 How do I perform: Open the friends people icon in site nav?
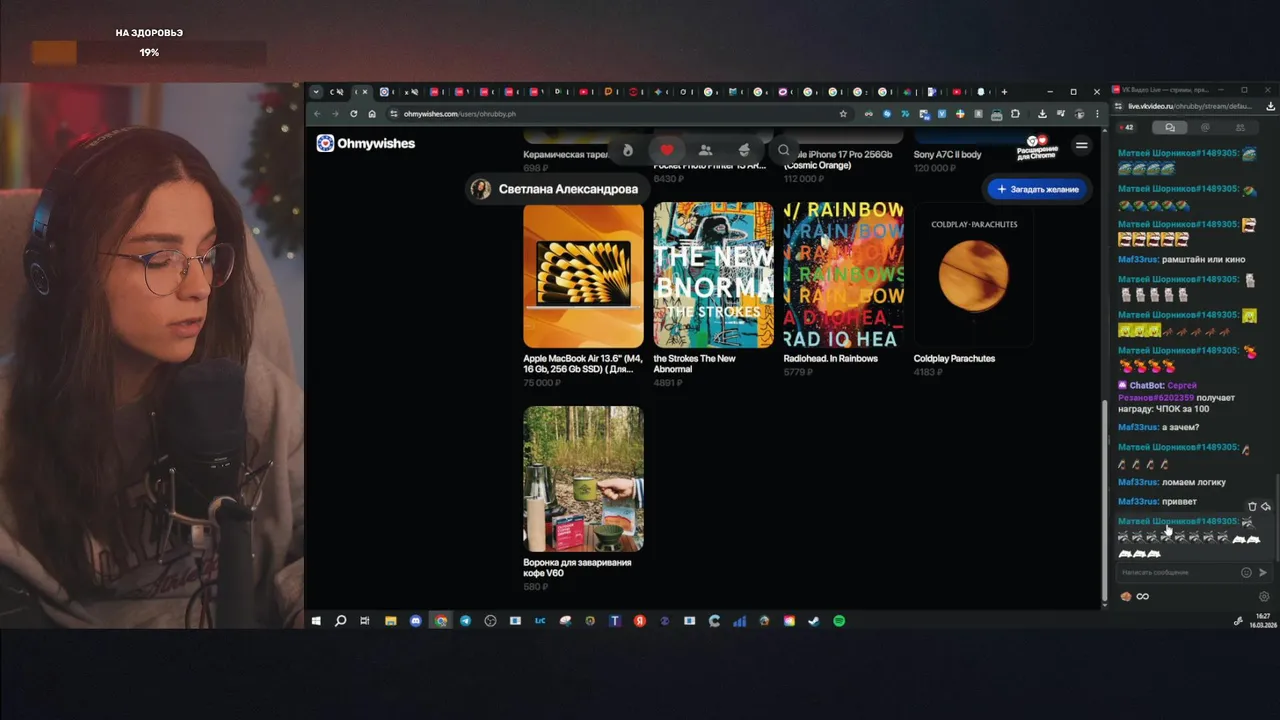tap(705, 150)
